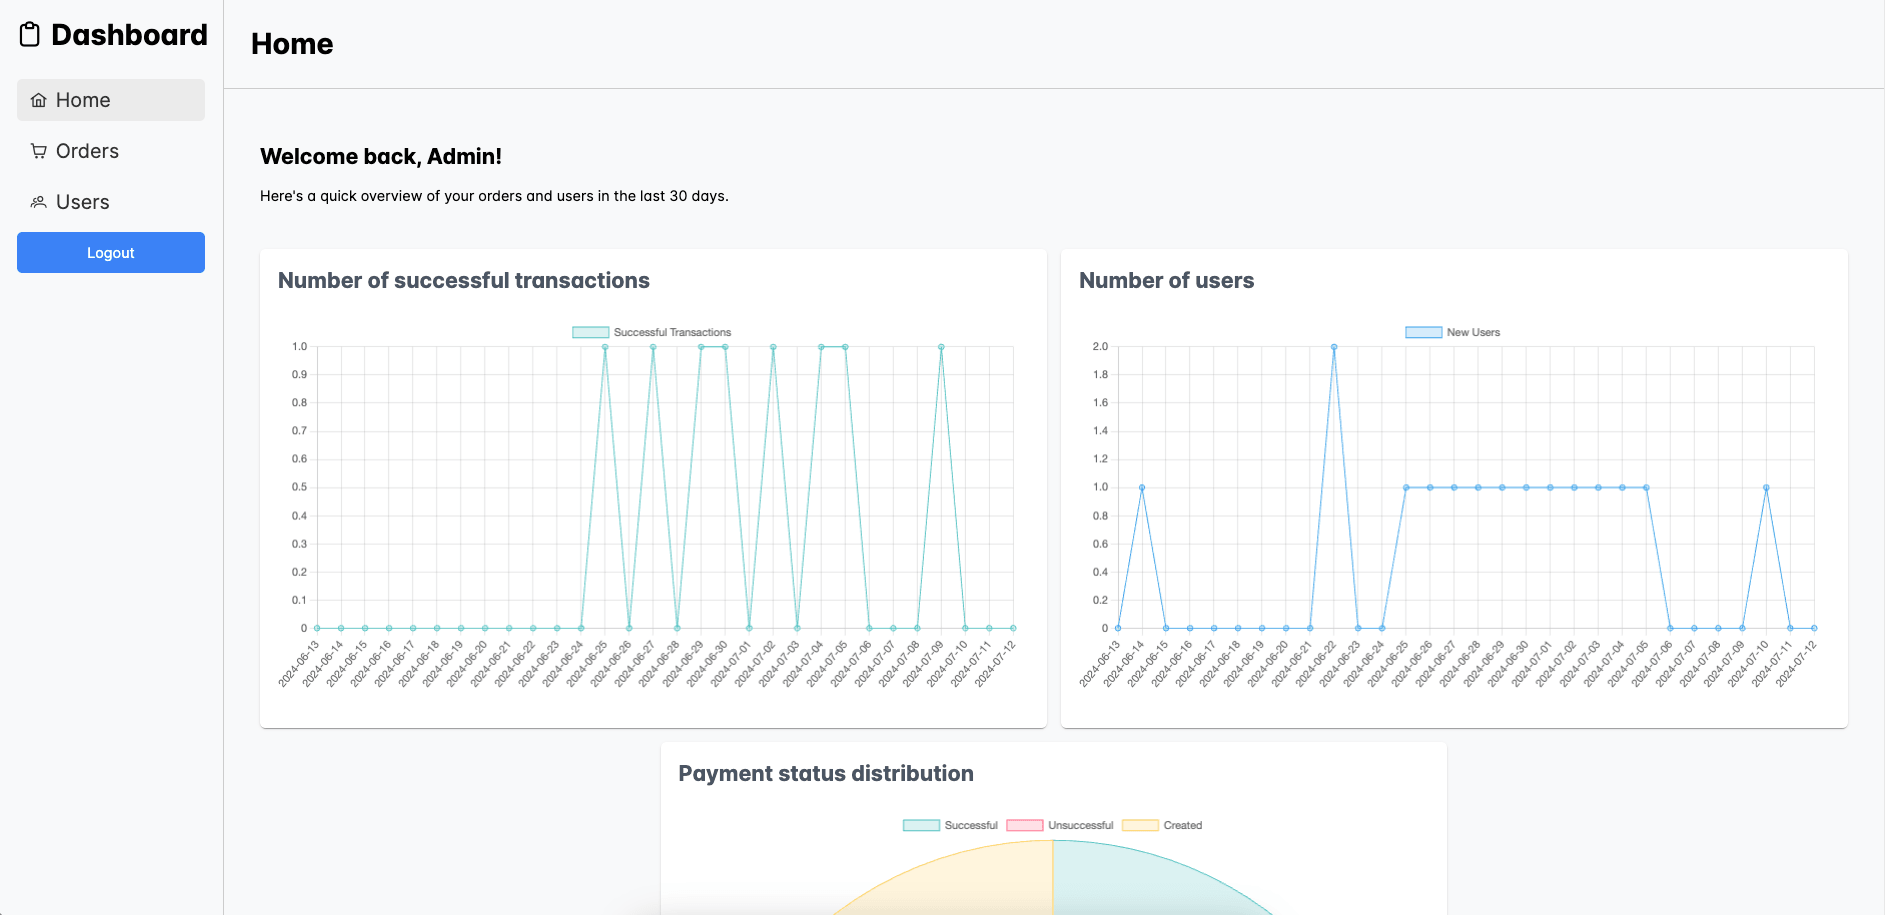
Task: Open the Users page from the sidebar
Action: (x=83, y=202)
